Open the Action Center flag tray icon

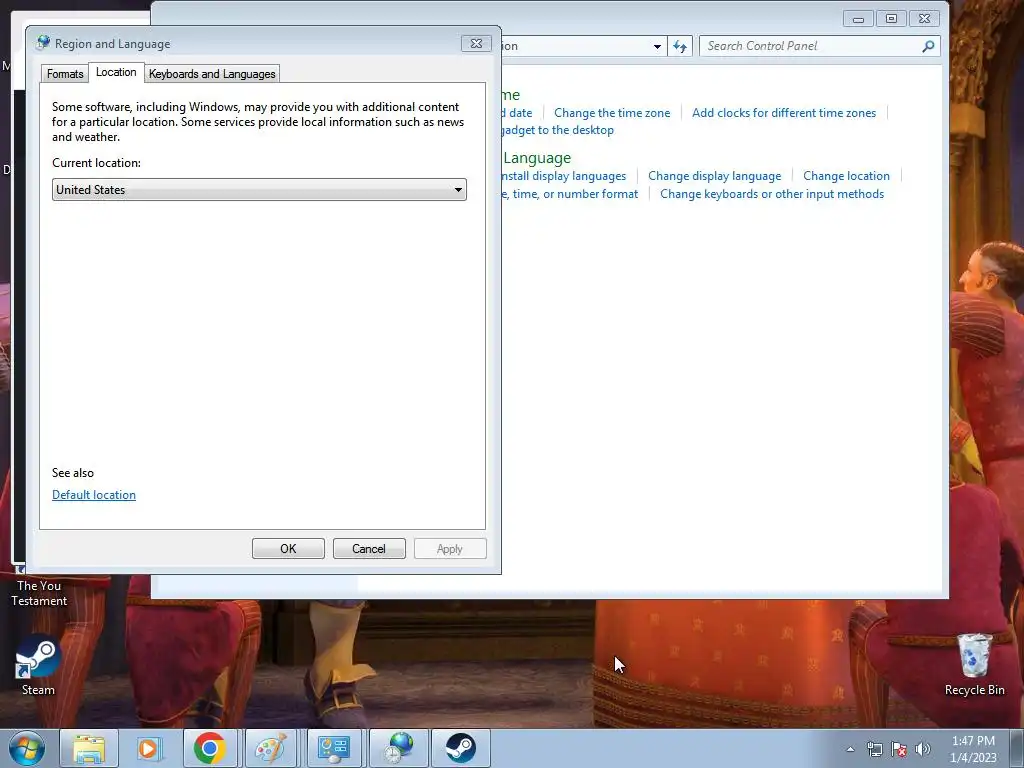pyautogui.click(x=899, y=749)
